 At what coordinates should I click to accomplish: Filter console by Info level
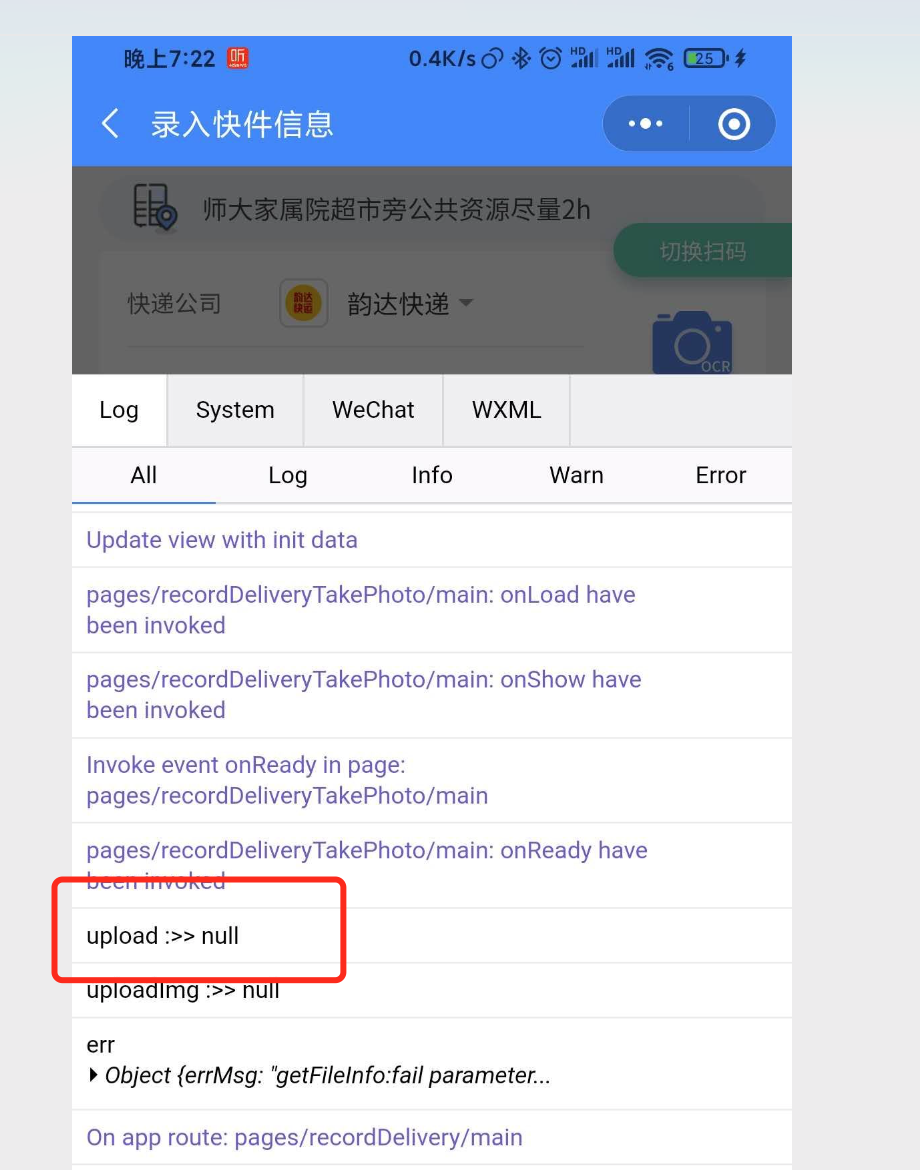coord(432,475)
